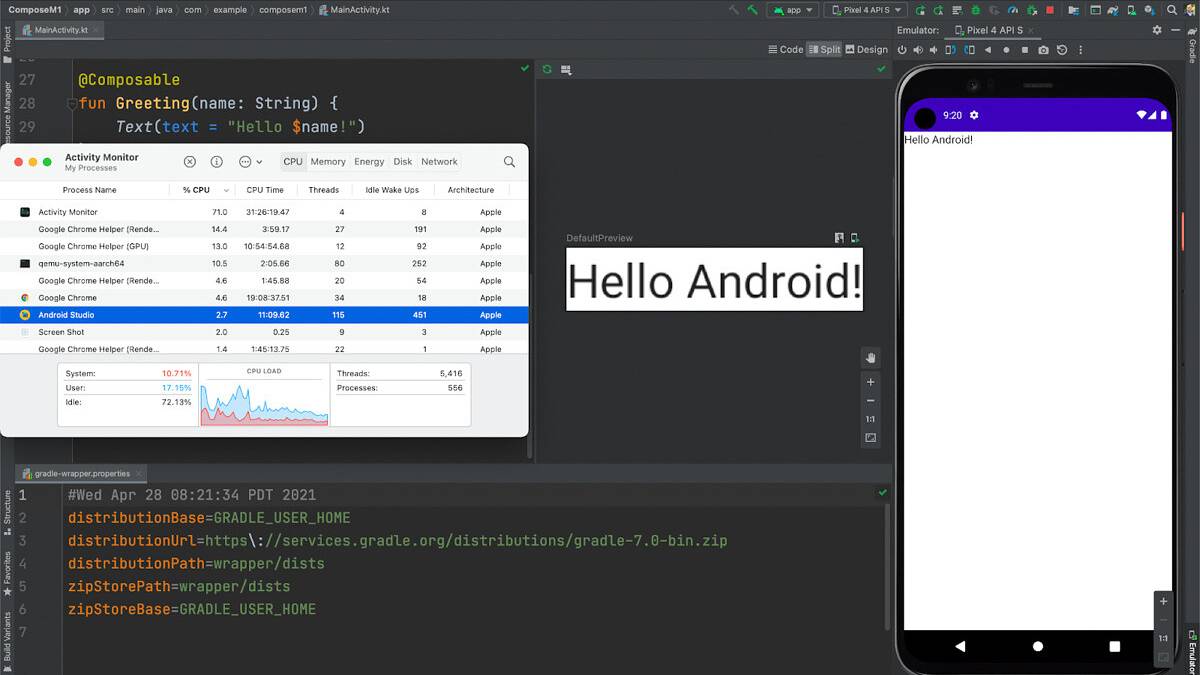
Task: Deploy DefaultPreview to device icon
Action: pos(855,238)
